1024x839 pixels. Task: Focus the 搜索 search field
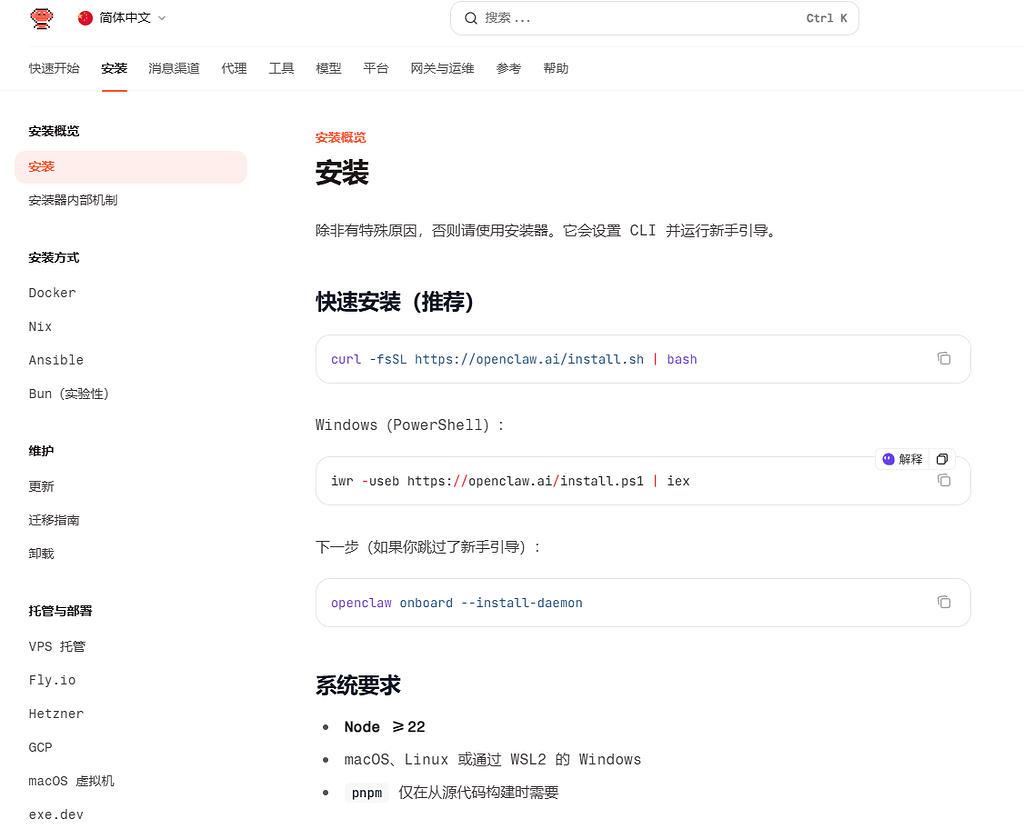point(654,18)
